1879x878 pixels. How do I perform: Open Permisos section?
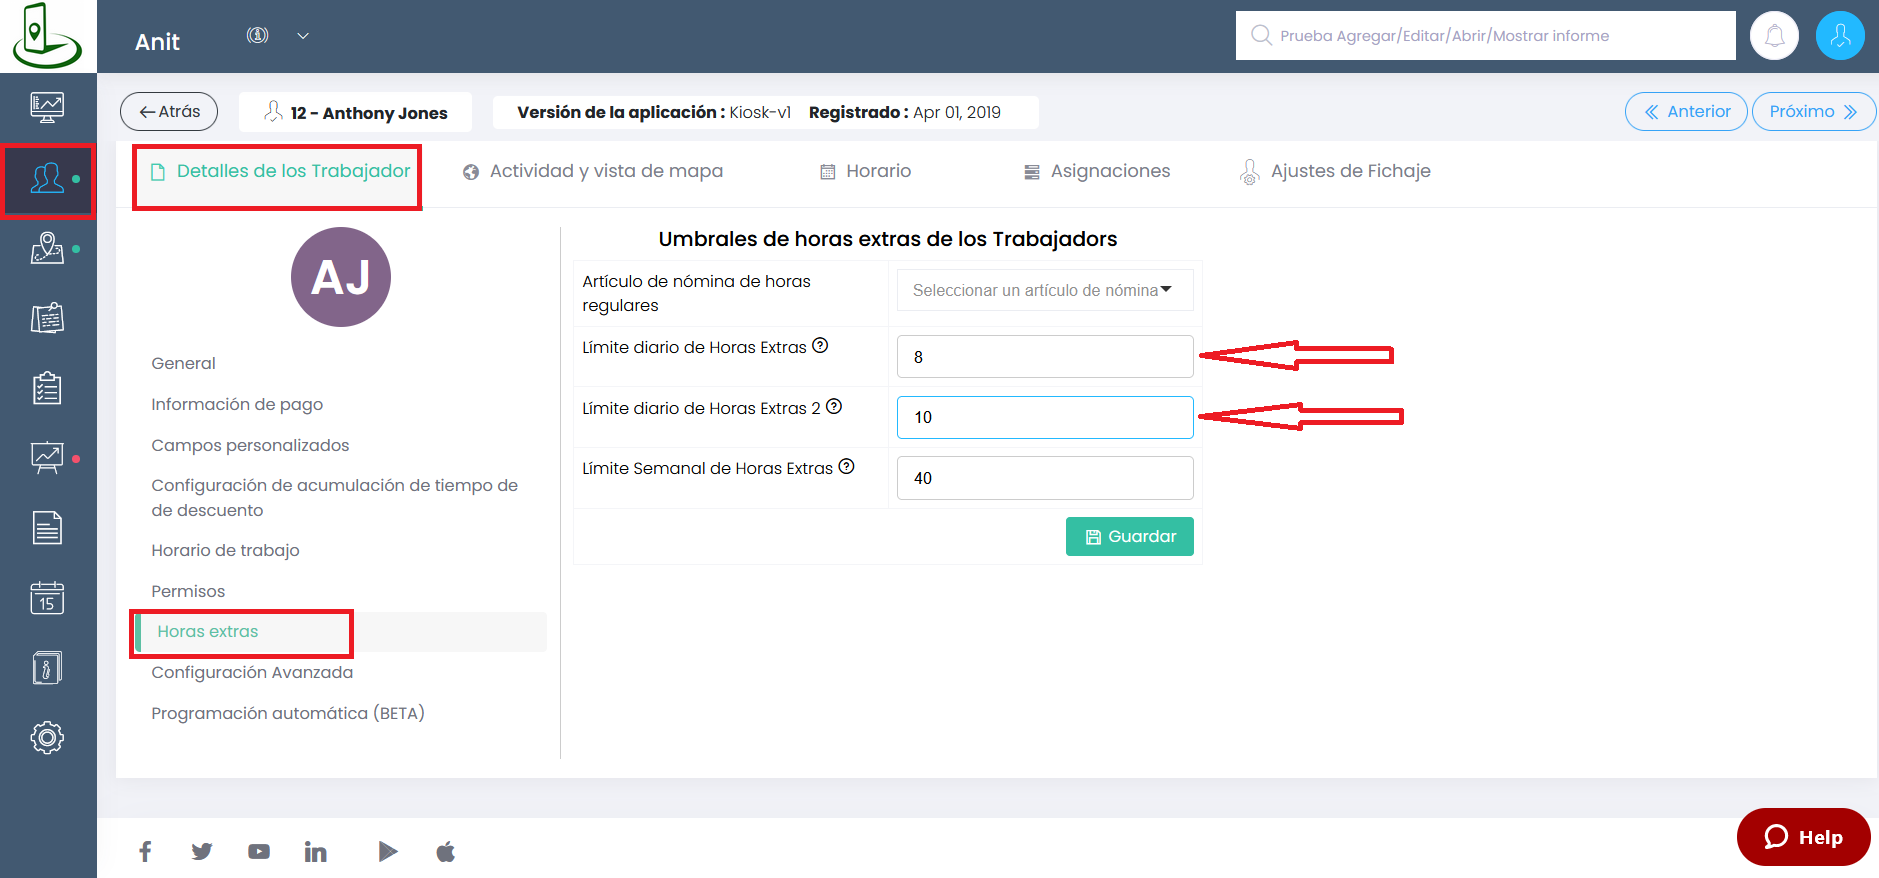click(x=188, y=592)
